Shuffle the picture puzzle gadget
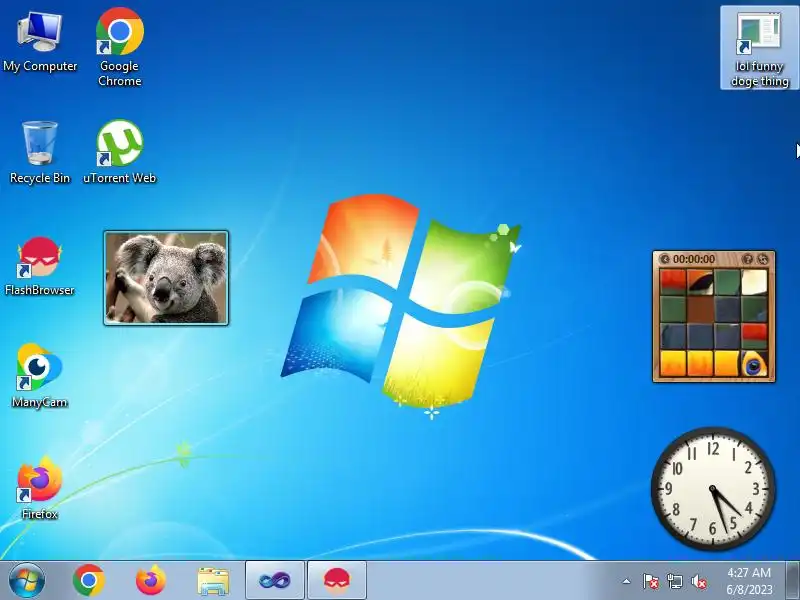Screen dimensions: 800x600 click(763, 259)
